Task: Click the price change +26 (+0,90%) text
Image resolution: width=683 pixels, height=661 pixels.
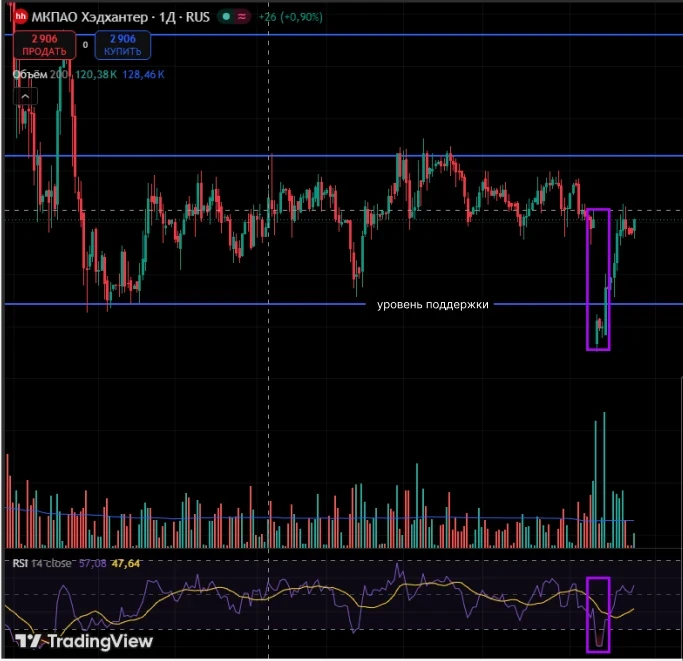Action: click(x=291, y=17)
